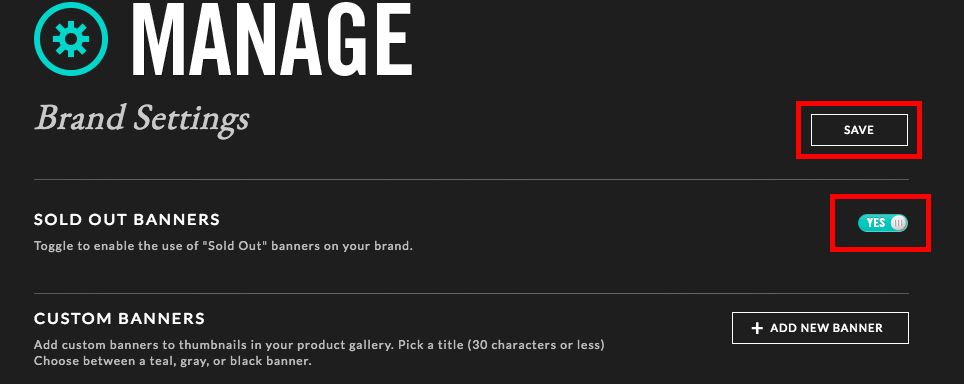Click the teal gear Manage icon
This screenshot has height=384, width=964.
[71, 39]
